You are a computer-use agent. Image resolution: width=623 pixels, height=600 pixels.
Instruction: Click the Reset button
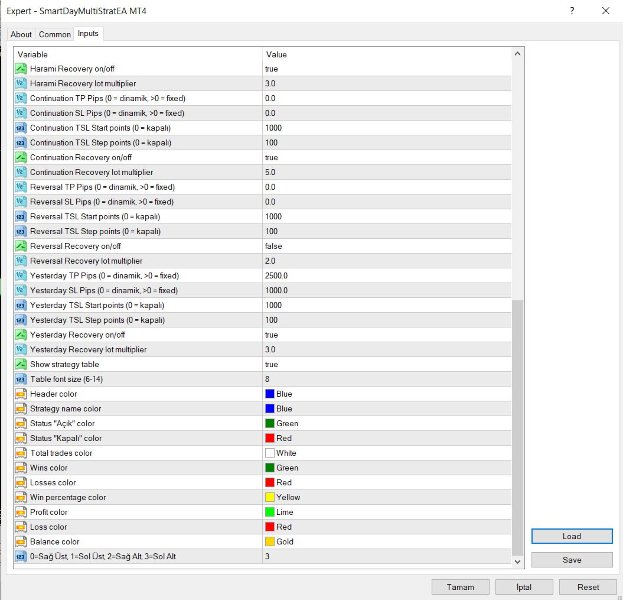[x=588, y=587]
